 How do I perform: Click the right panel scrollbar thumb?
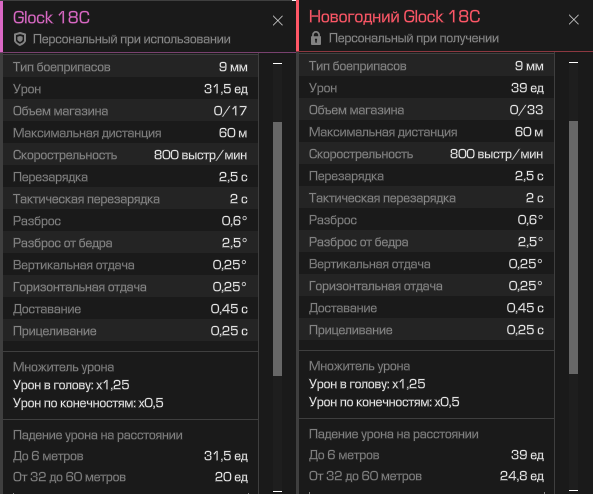(573, 247)
